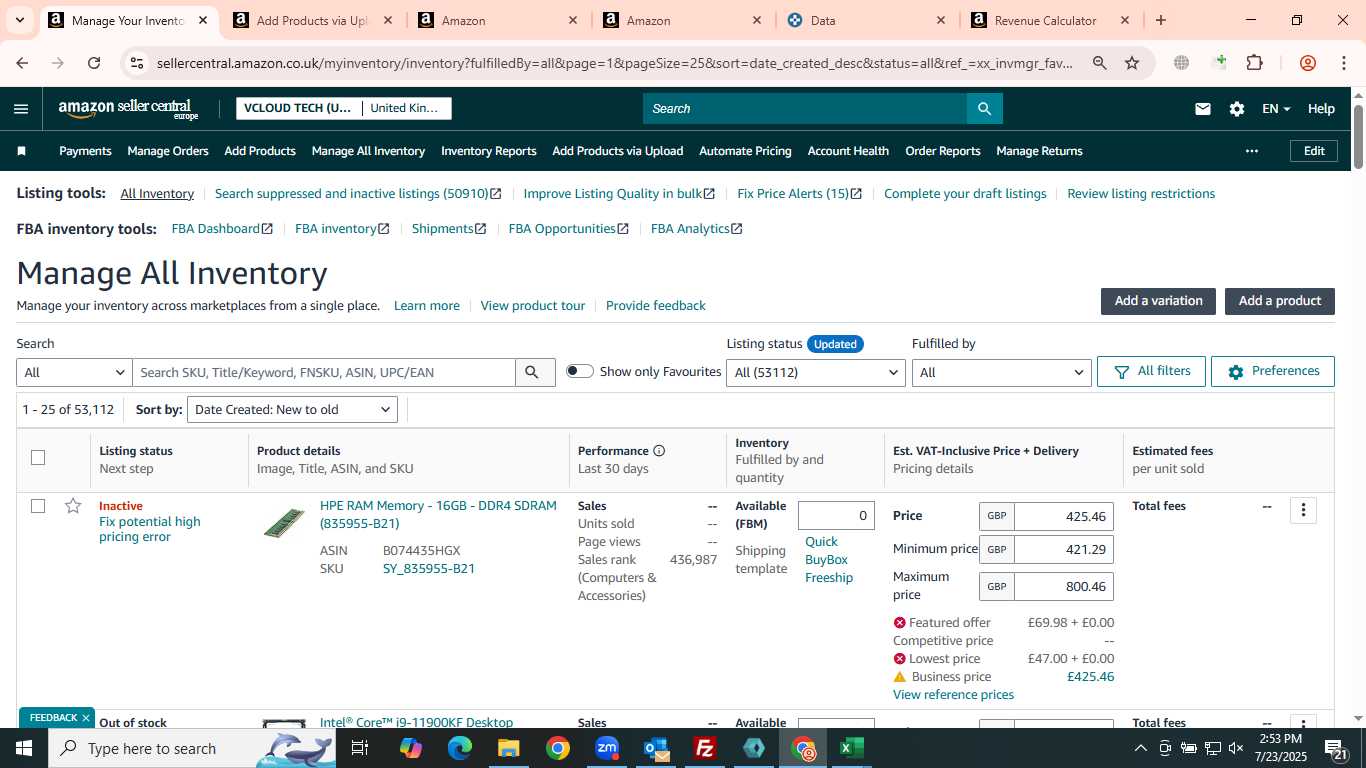
Task: Open Chrome extensions puzzle icon
Action: tap(1254, 63)
